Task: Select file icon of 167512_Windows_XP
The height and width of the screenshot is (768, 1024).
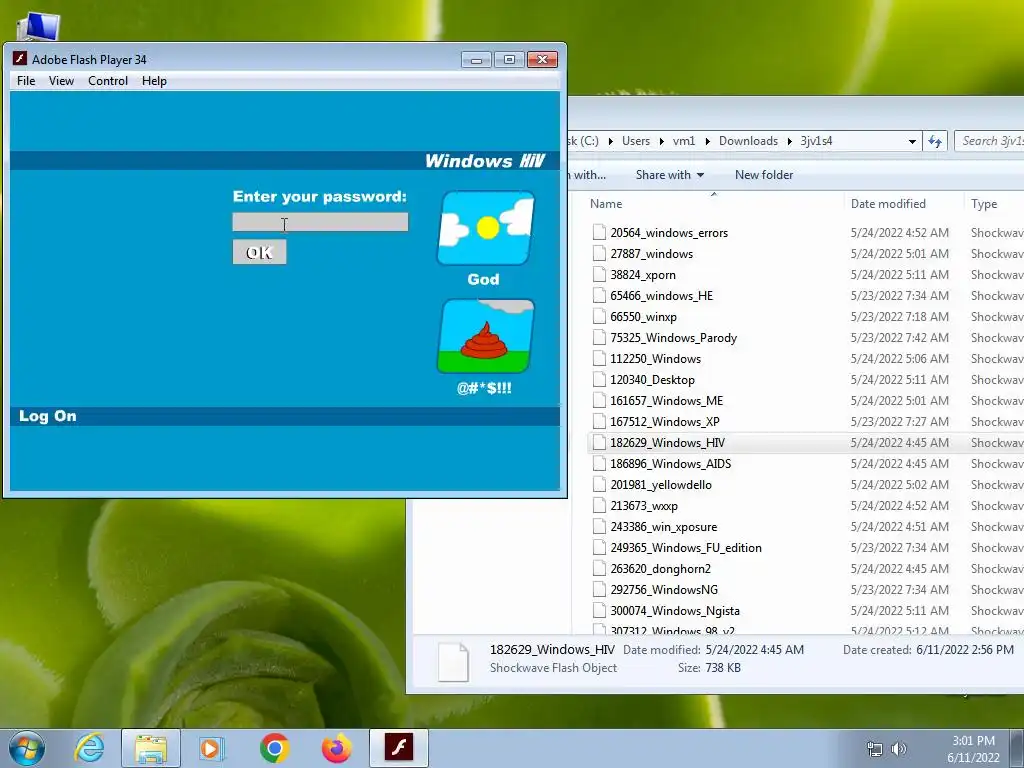Action: tap(599, 421)
